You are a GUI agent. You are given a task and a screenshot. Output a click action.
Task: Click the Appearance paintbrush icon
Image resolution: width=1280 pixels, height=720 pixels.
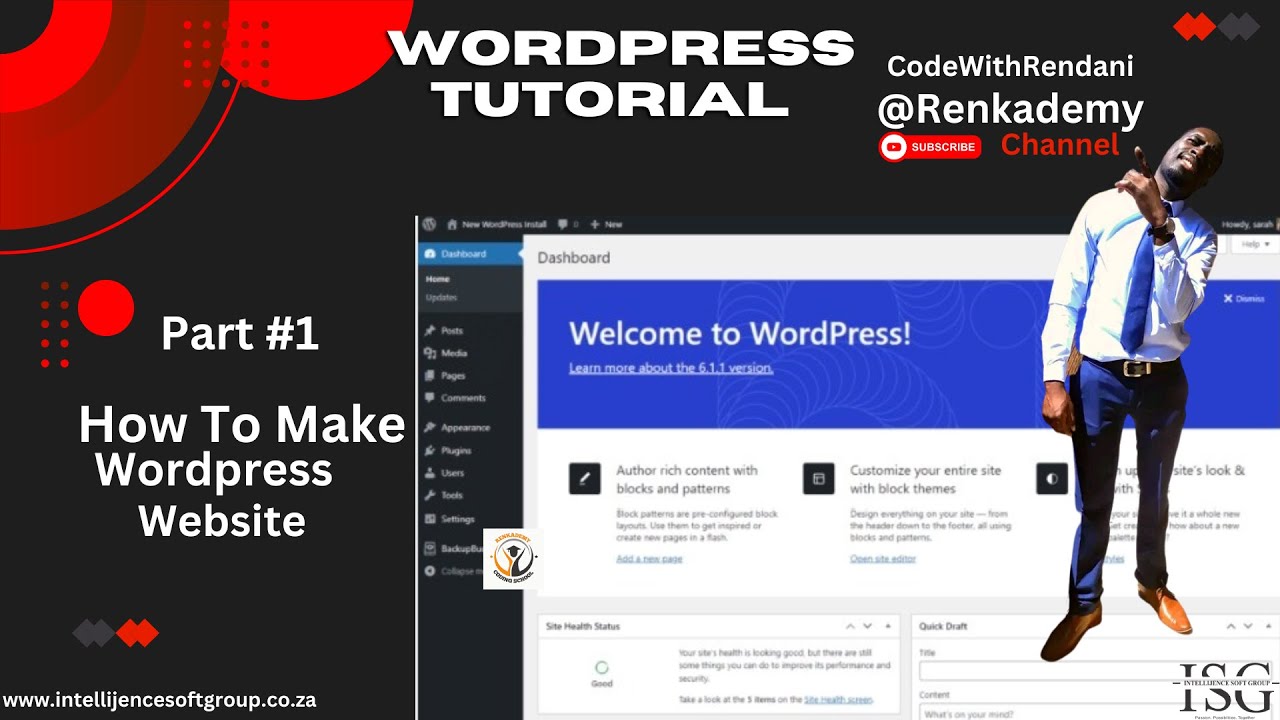pos(430,427)
